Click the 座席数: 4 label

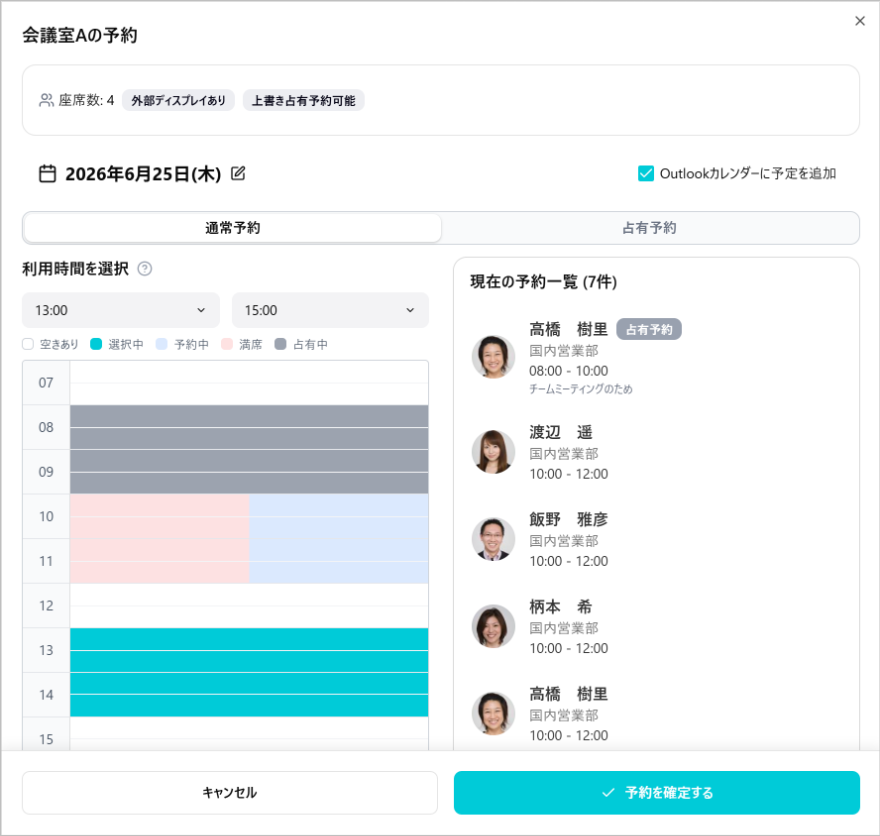tap(86, 100)
